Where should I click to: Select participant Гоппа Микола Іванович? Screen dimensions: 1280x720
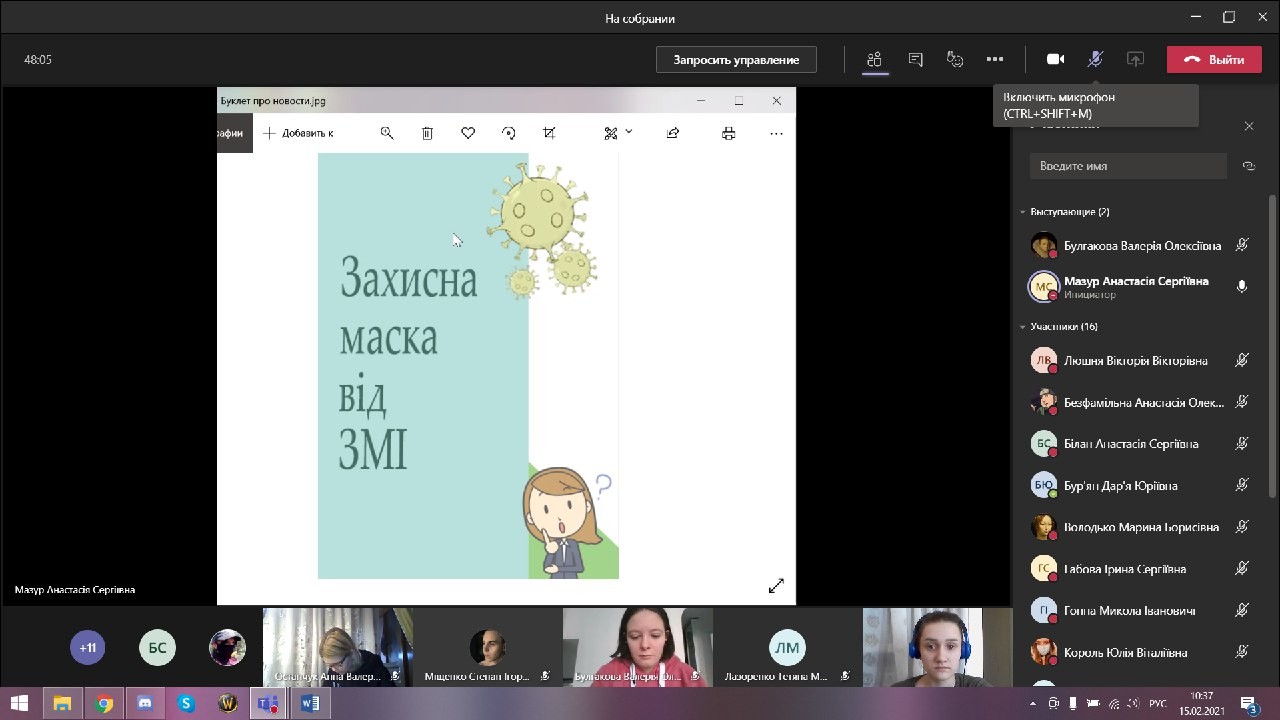1129,611
